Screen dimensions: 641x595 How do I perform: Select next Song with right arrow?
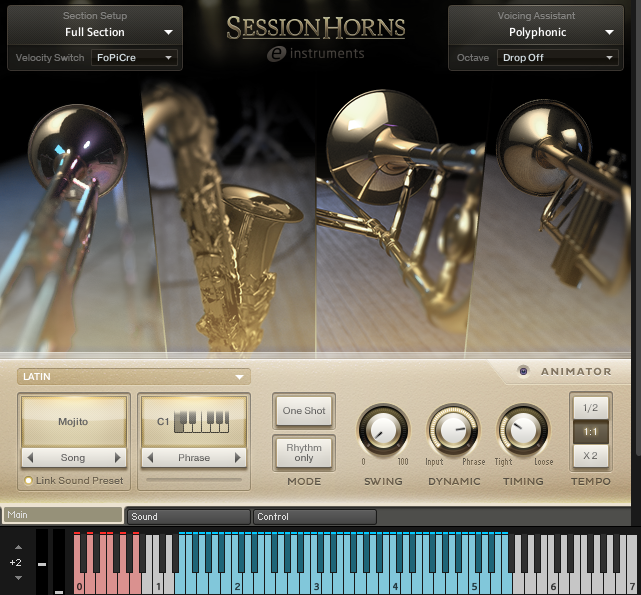[118, 458]
